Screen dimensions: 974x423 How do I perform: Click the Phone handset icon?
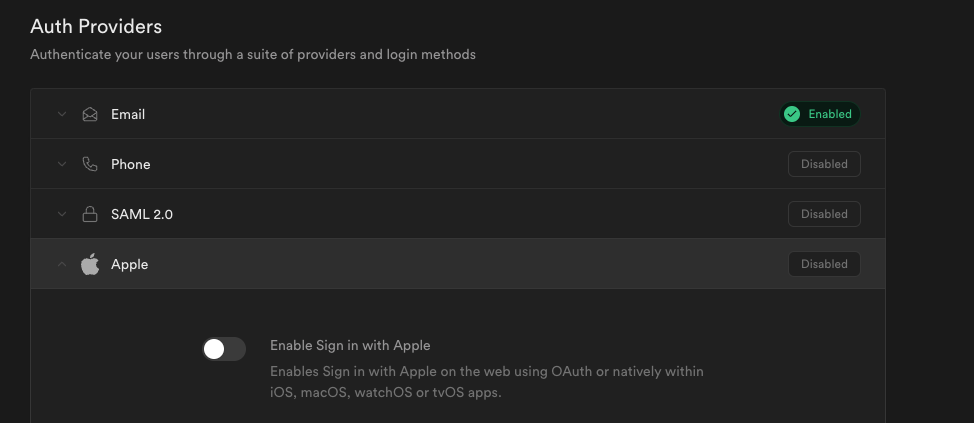(90, 164)
